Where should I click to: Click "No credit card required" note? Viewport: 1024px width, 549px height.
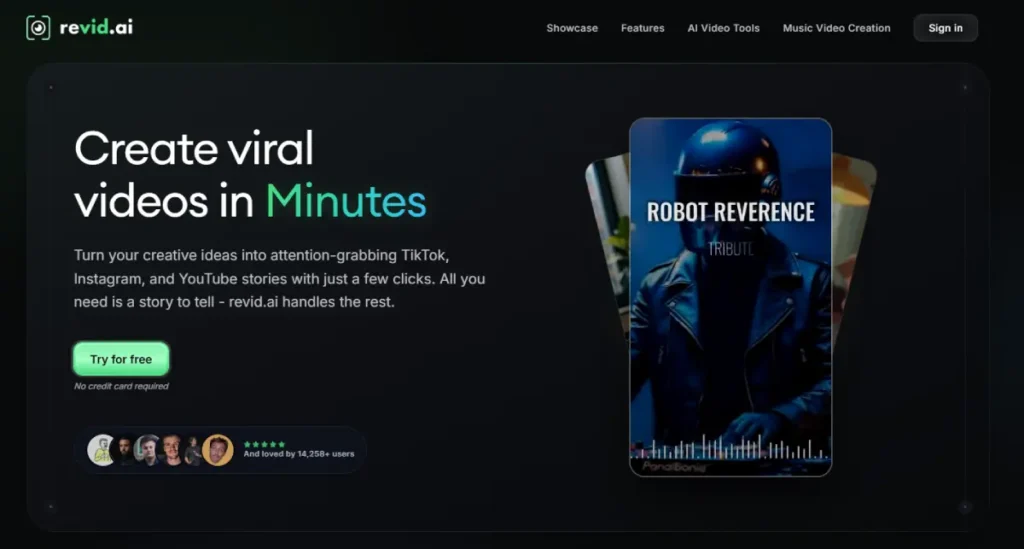click(x=121, y=386)
